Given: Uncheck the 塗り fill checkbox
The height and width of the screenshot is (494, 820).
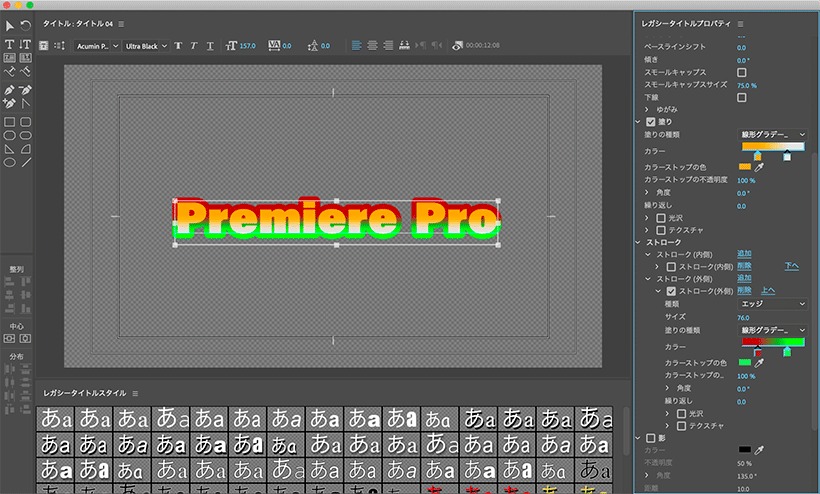Looking at the screenshot, I should [651, 122].
